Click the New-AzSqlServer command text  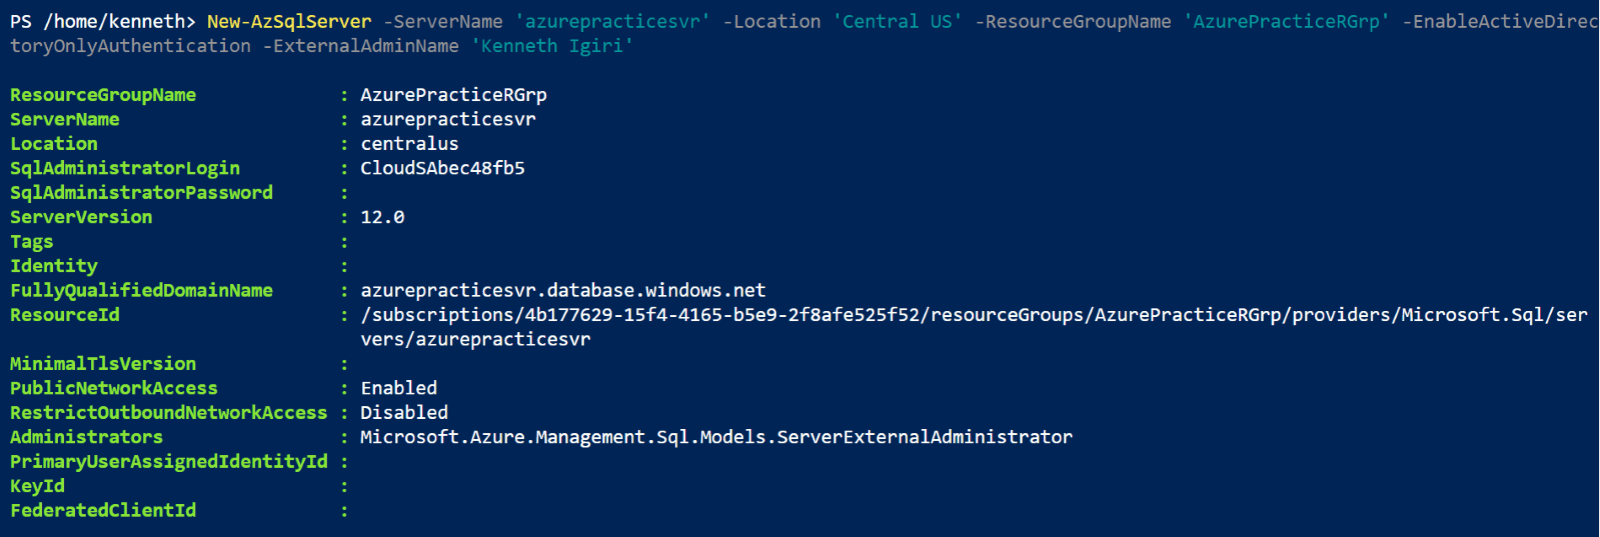click(288, 21)
